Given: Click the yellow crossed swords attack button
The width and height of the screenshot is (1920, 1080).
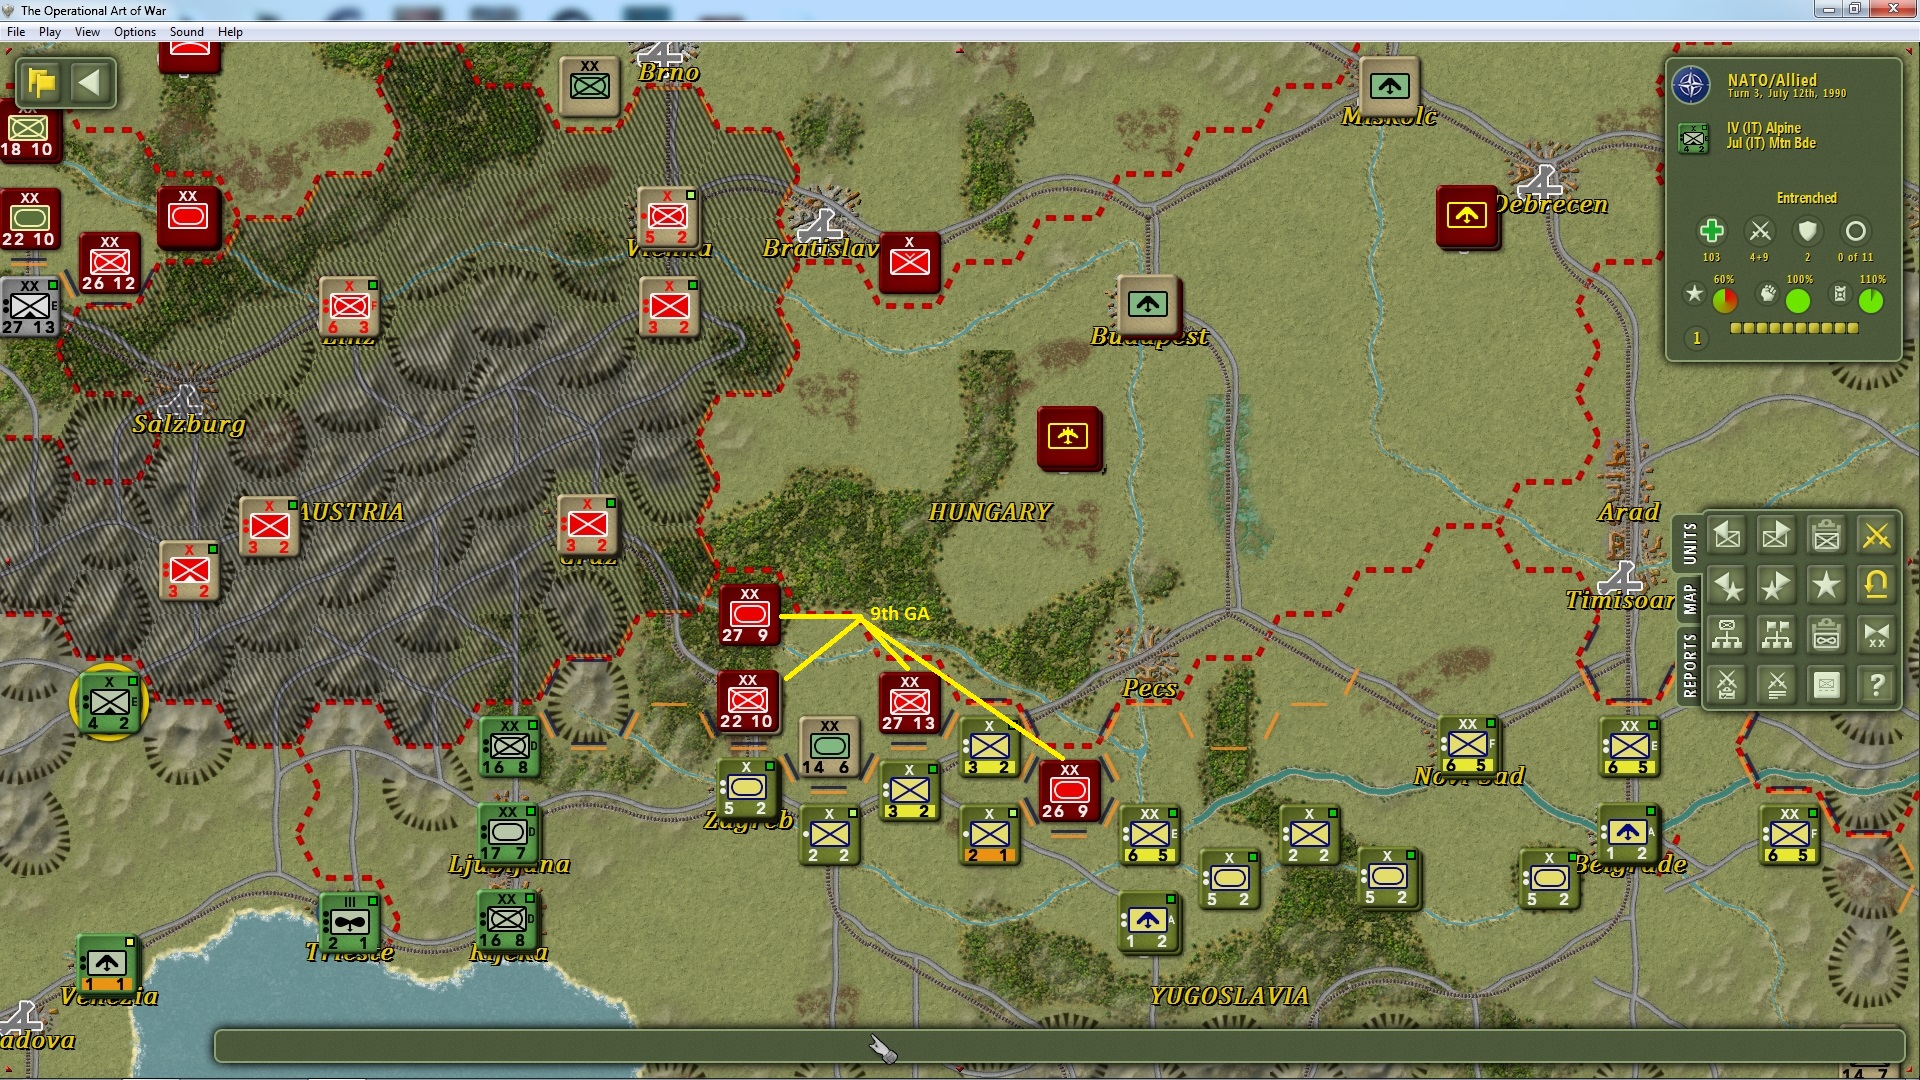Looking at the screenshot, I should pos(1876,536).
